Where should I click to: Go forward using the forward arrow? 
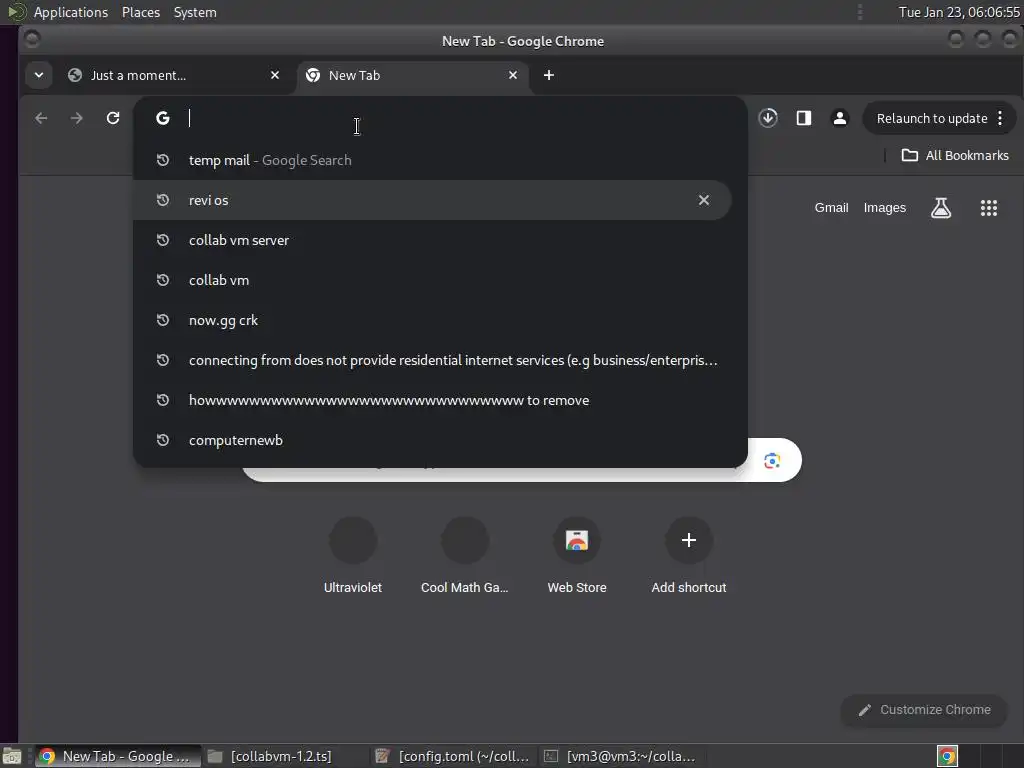tap(76, 118)
